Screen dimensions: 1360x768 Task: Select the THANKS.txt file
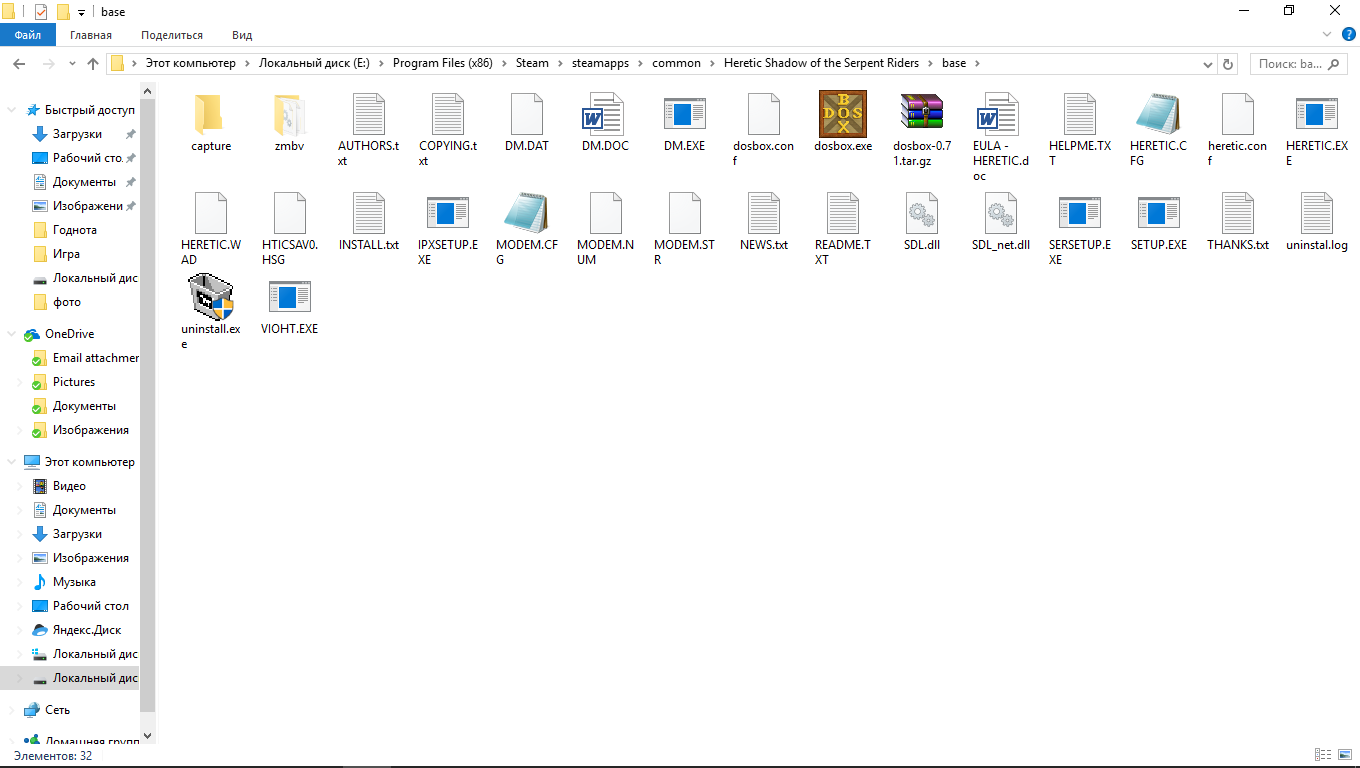click(x=1237, y=221)
